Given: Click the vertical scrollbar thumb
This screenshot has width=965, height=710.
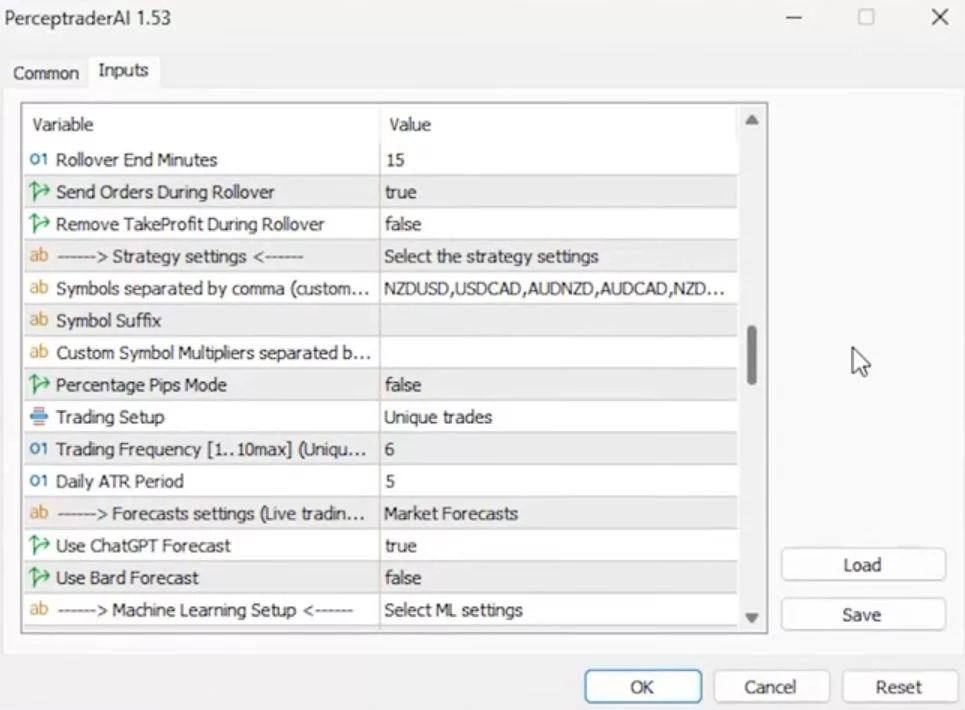Looking at the screenshot, I should click(752, 356).
